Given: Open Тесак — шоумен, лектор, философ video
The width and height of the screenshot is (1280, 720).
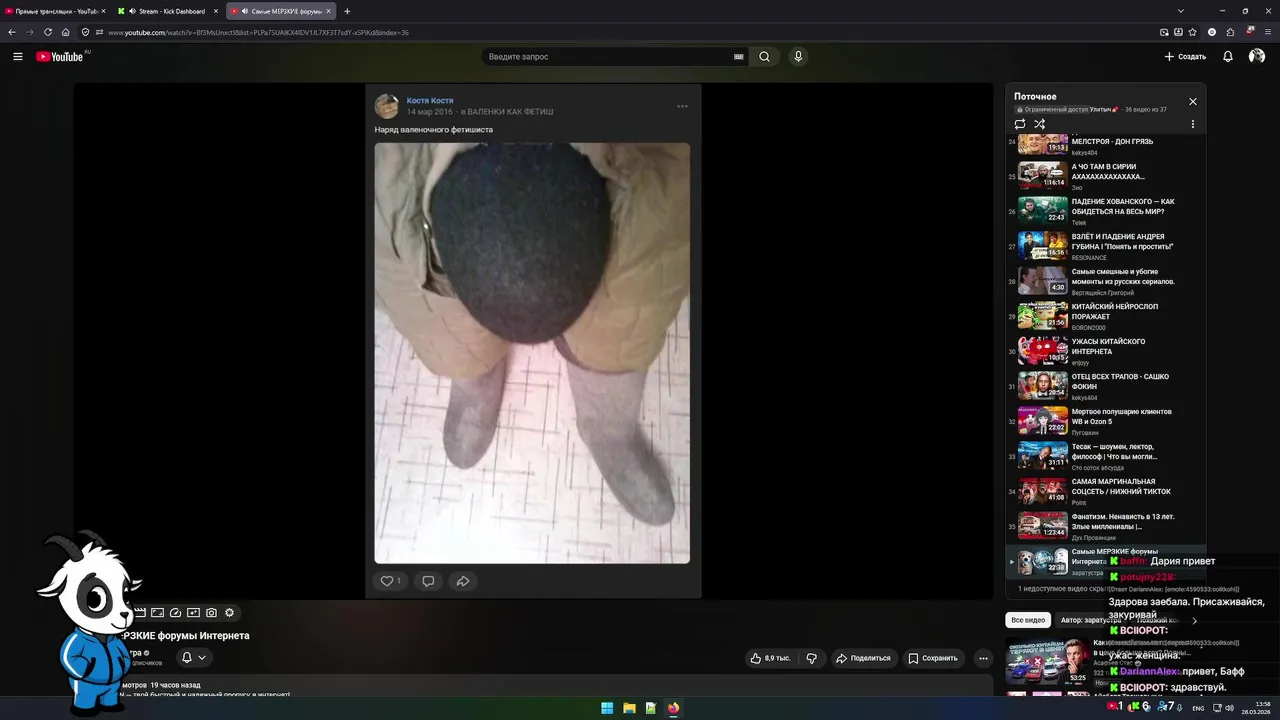Looking at the screenshot, I should point(1105,456).
